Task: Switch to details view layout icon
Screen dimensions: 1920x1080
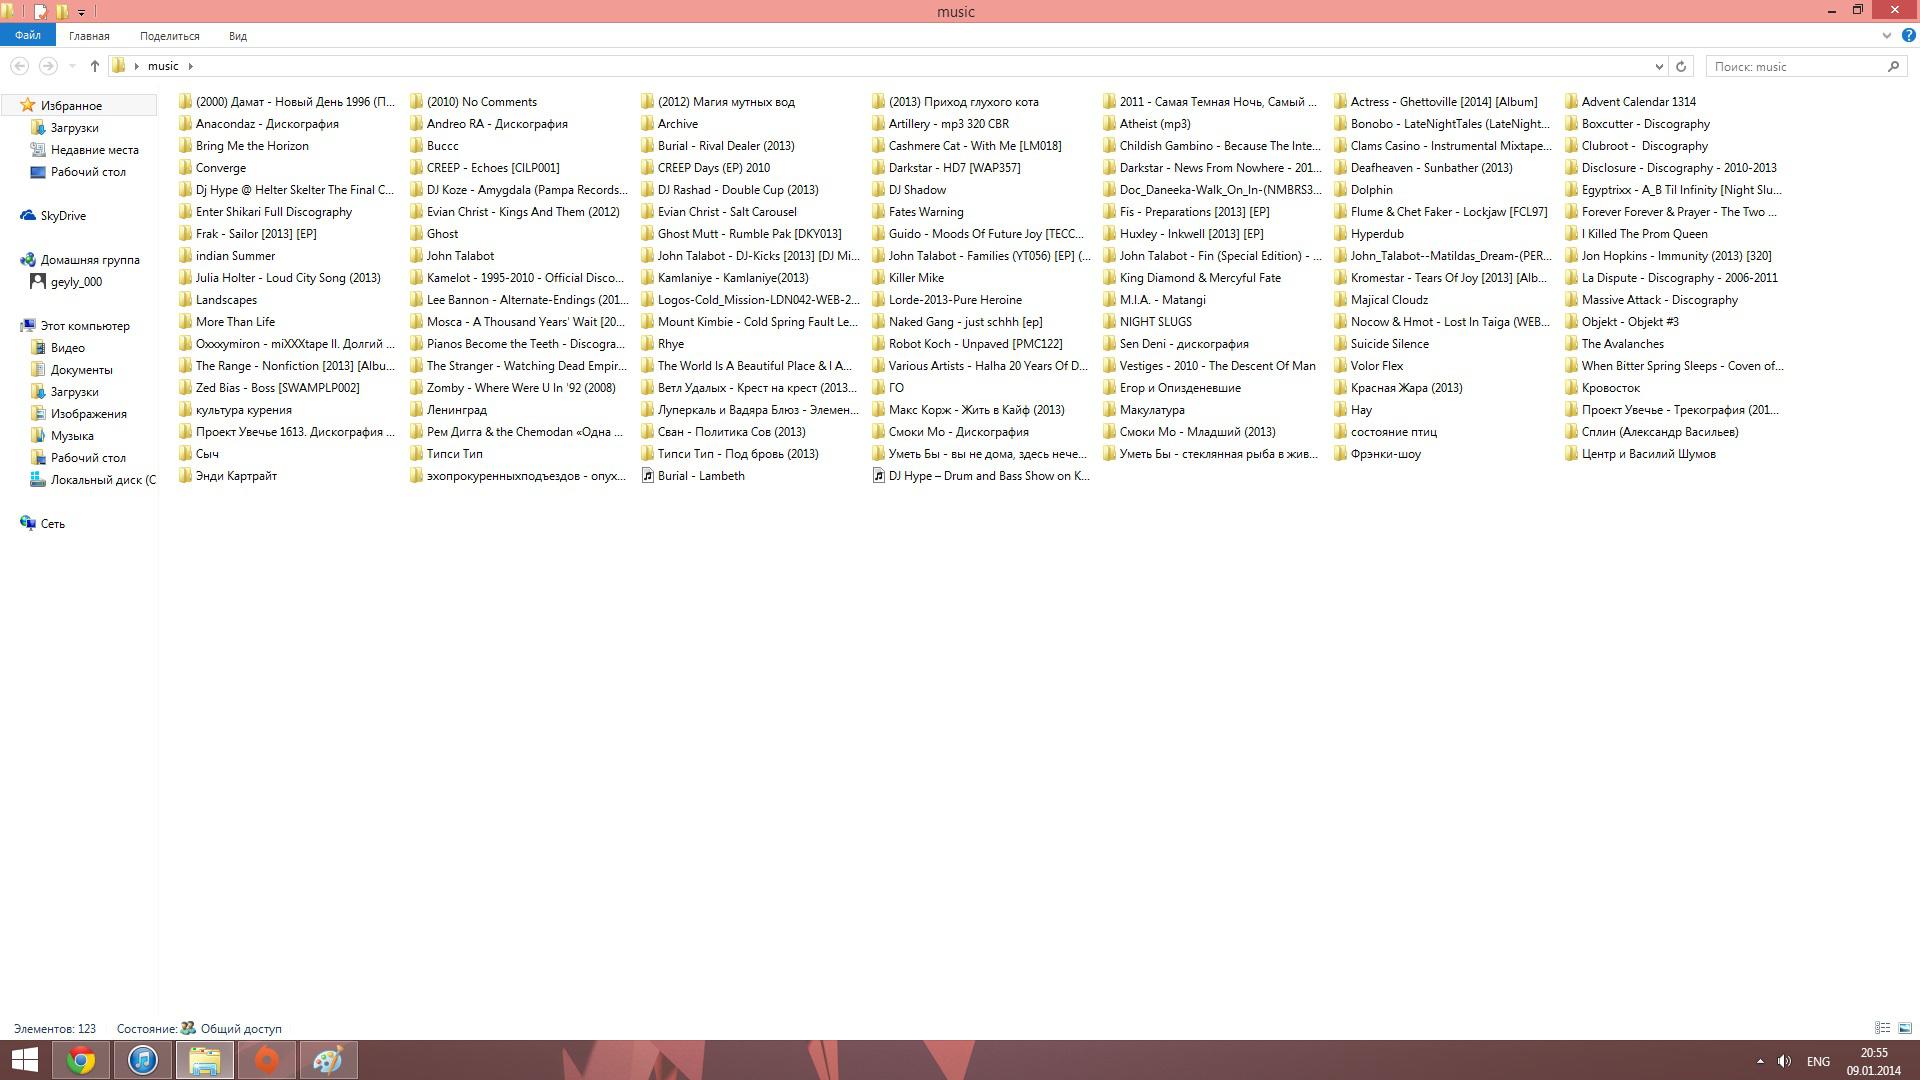Action: [1882, 1028]
